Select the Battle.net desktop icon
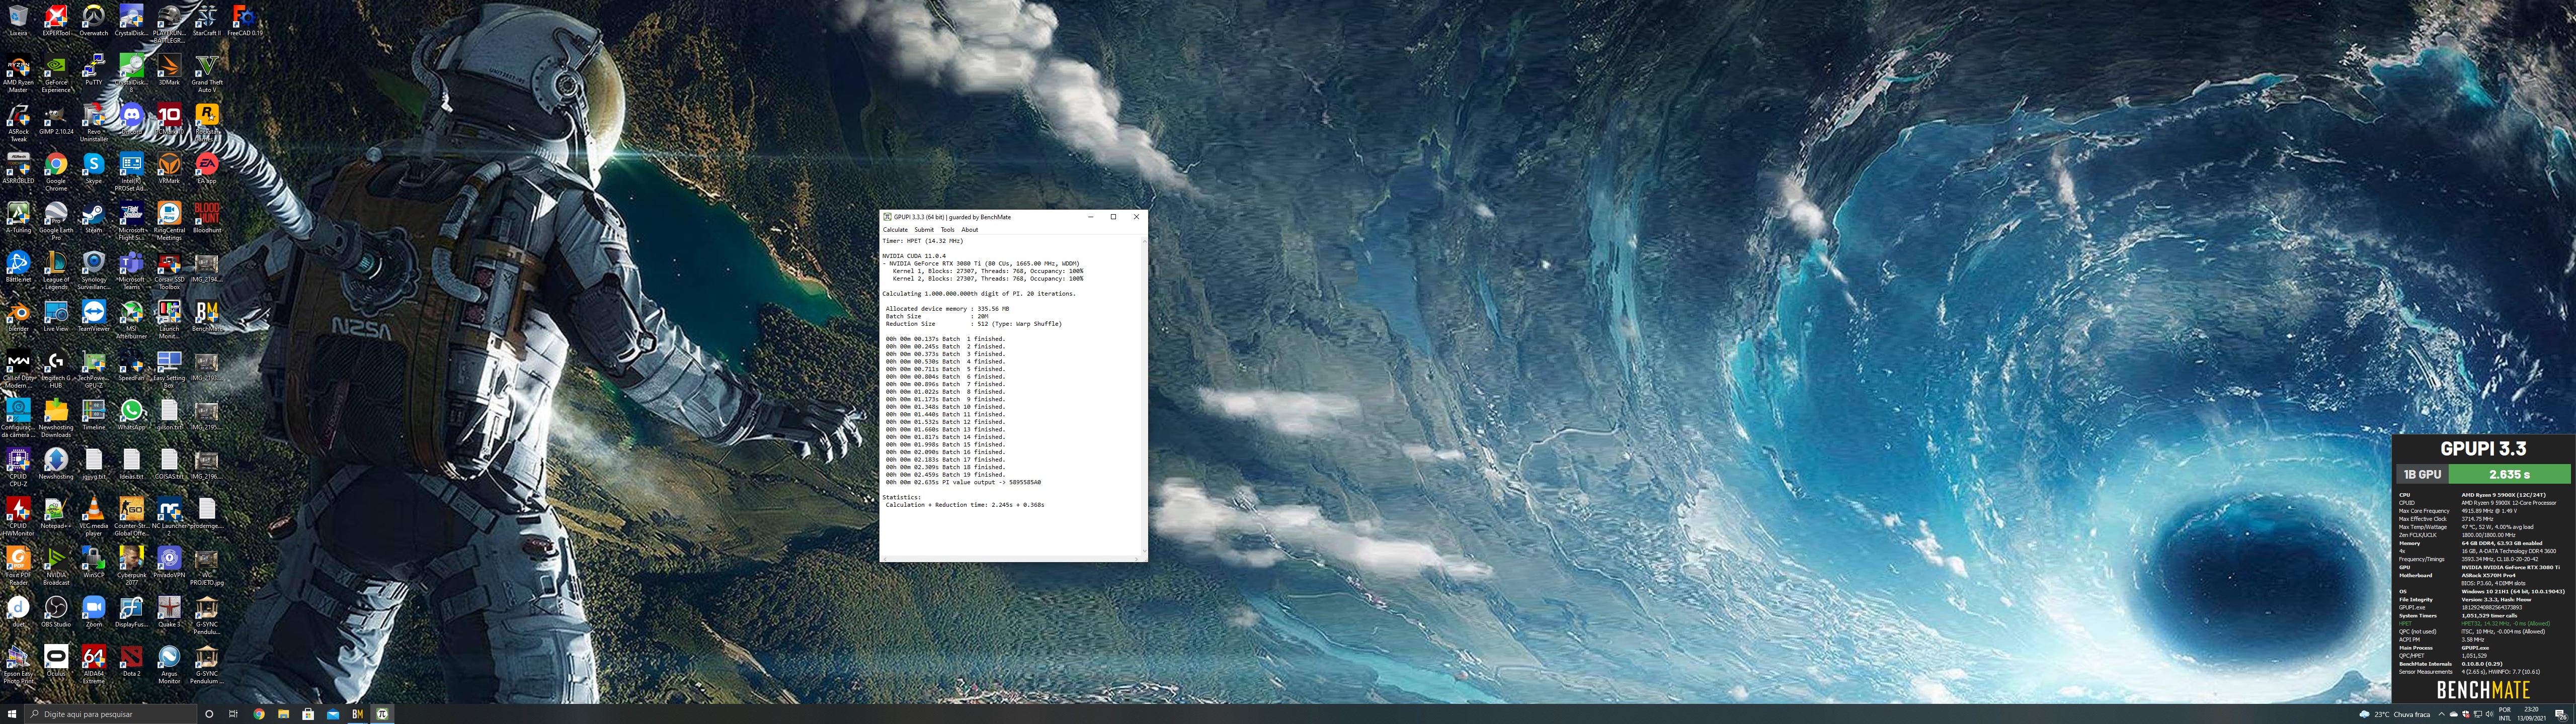This screenshot has width=2576, height=724. [x=18, y=266]
